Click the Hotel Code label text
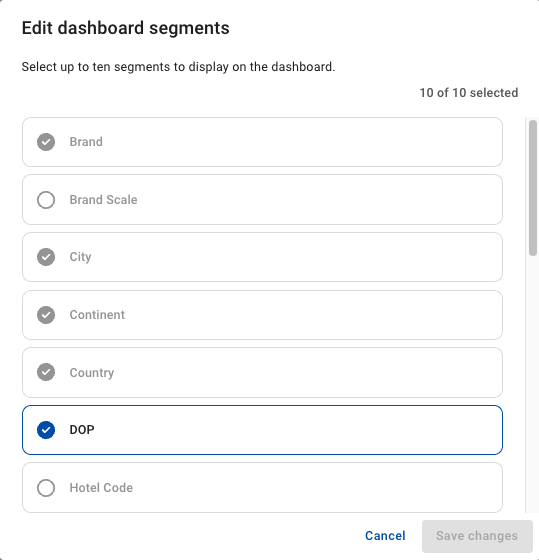This screenshot has height=560, width=539. [101, 488]
